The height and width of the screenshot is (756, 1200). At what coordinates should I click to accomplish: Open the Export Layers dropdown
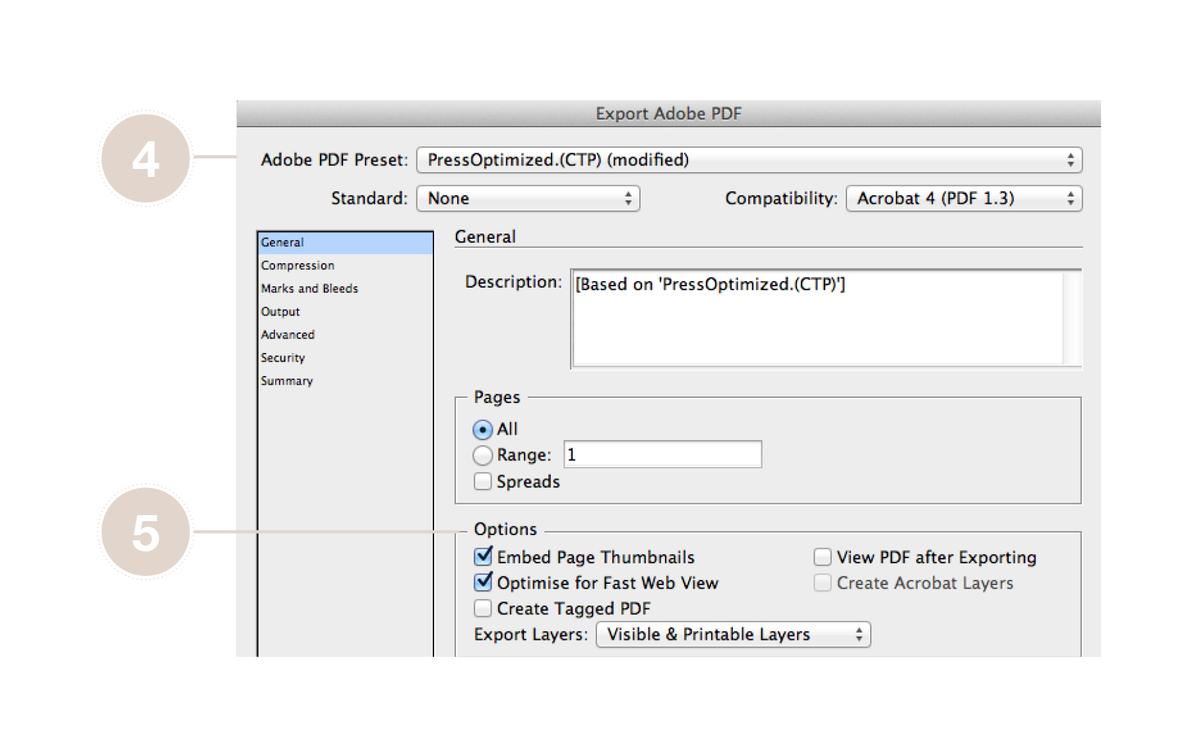[733, 634]
